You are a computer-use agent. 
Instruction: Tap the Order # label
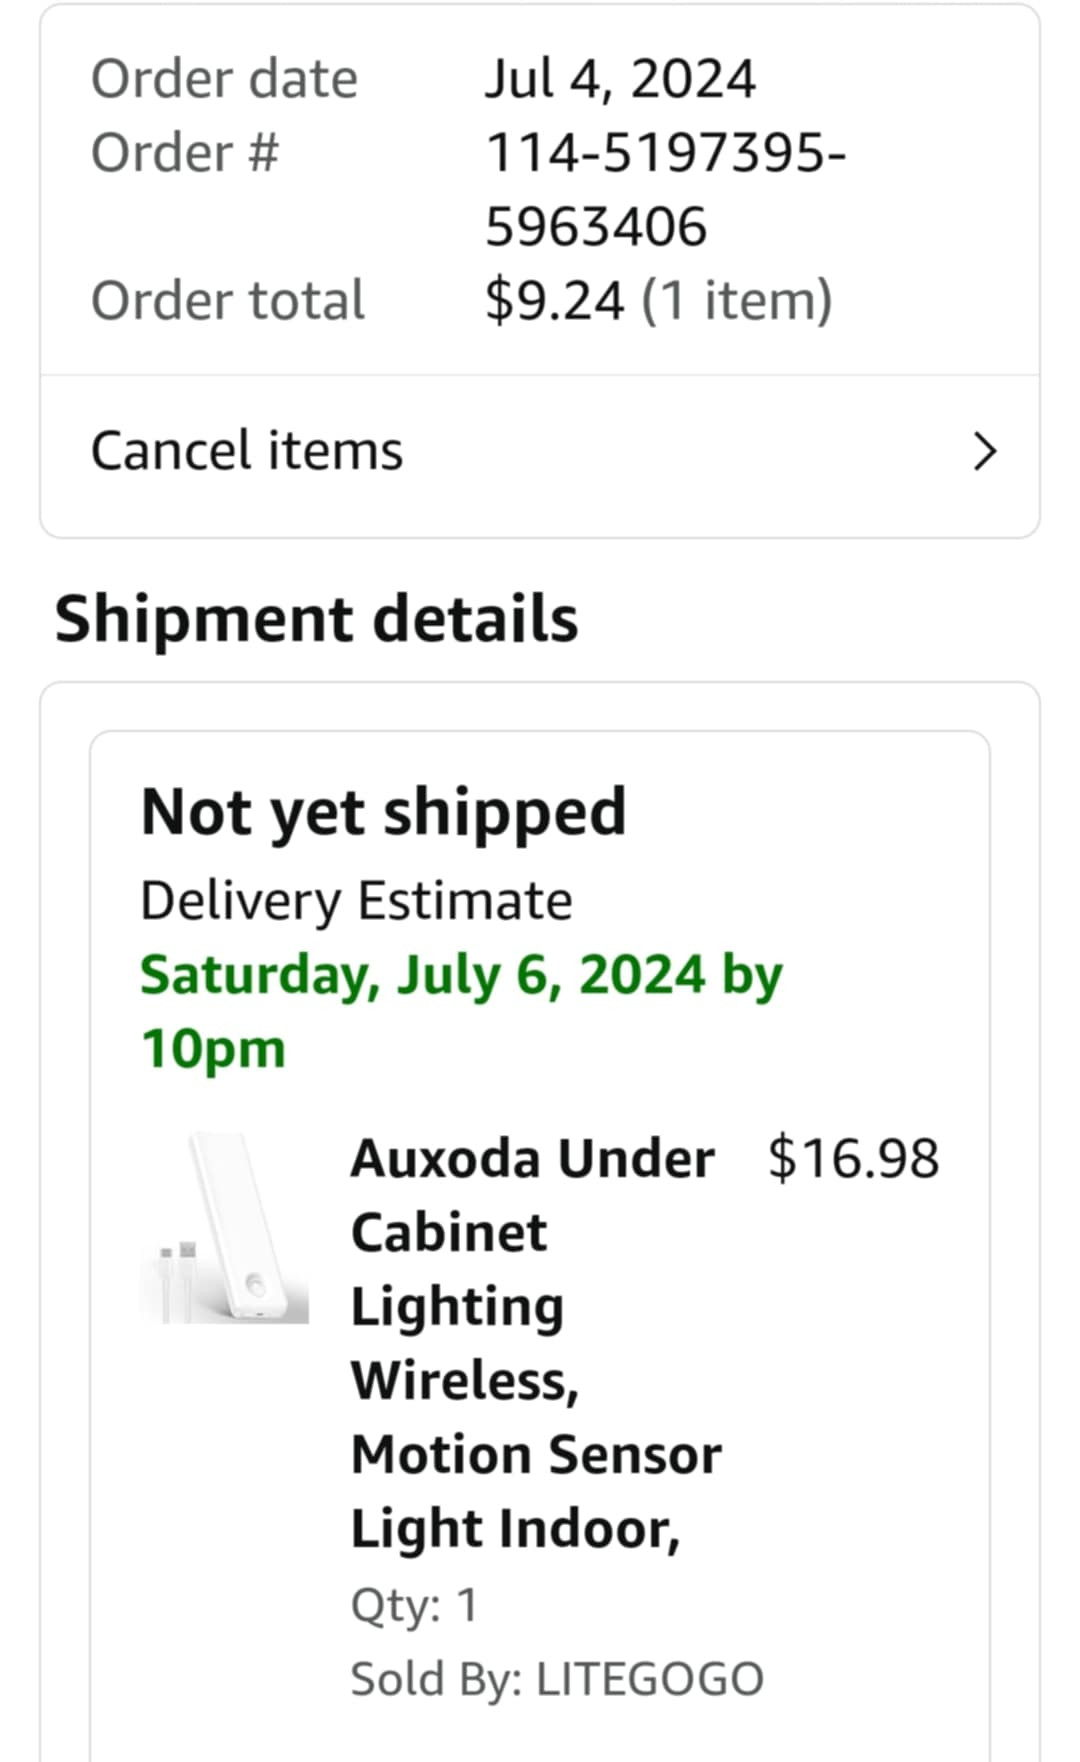(185, 153)
